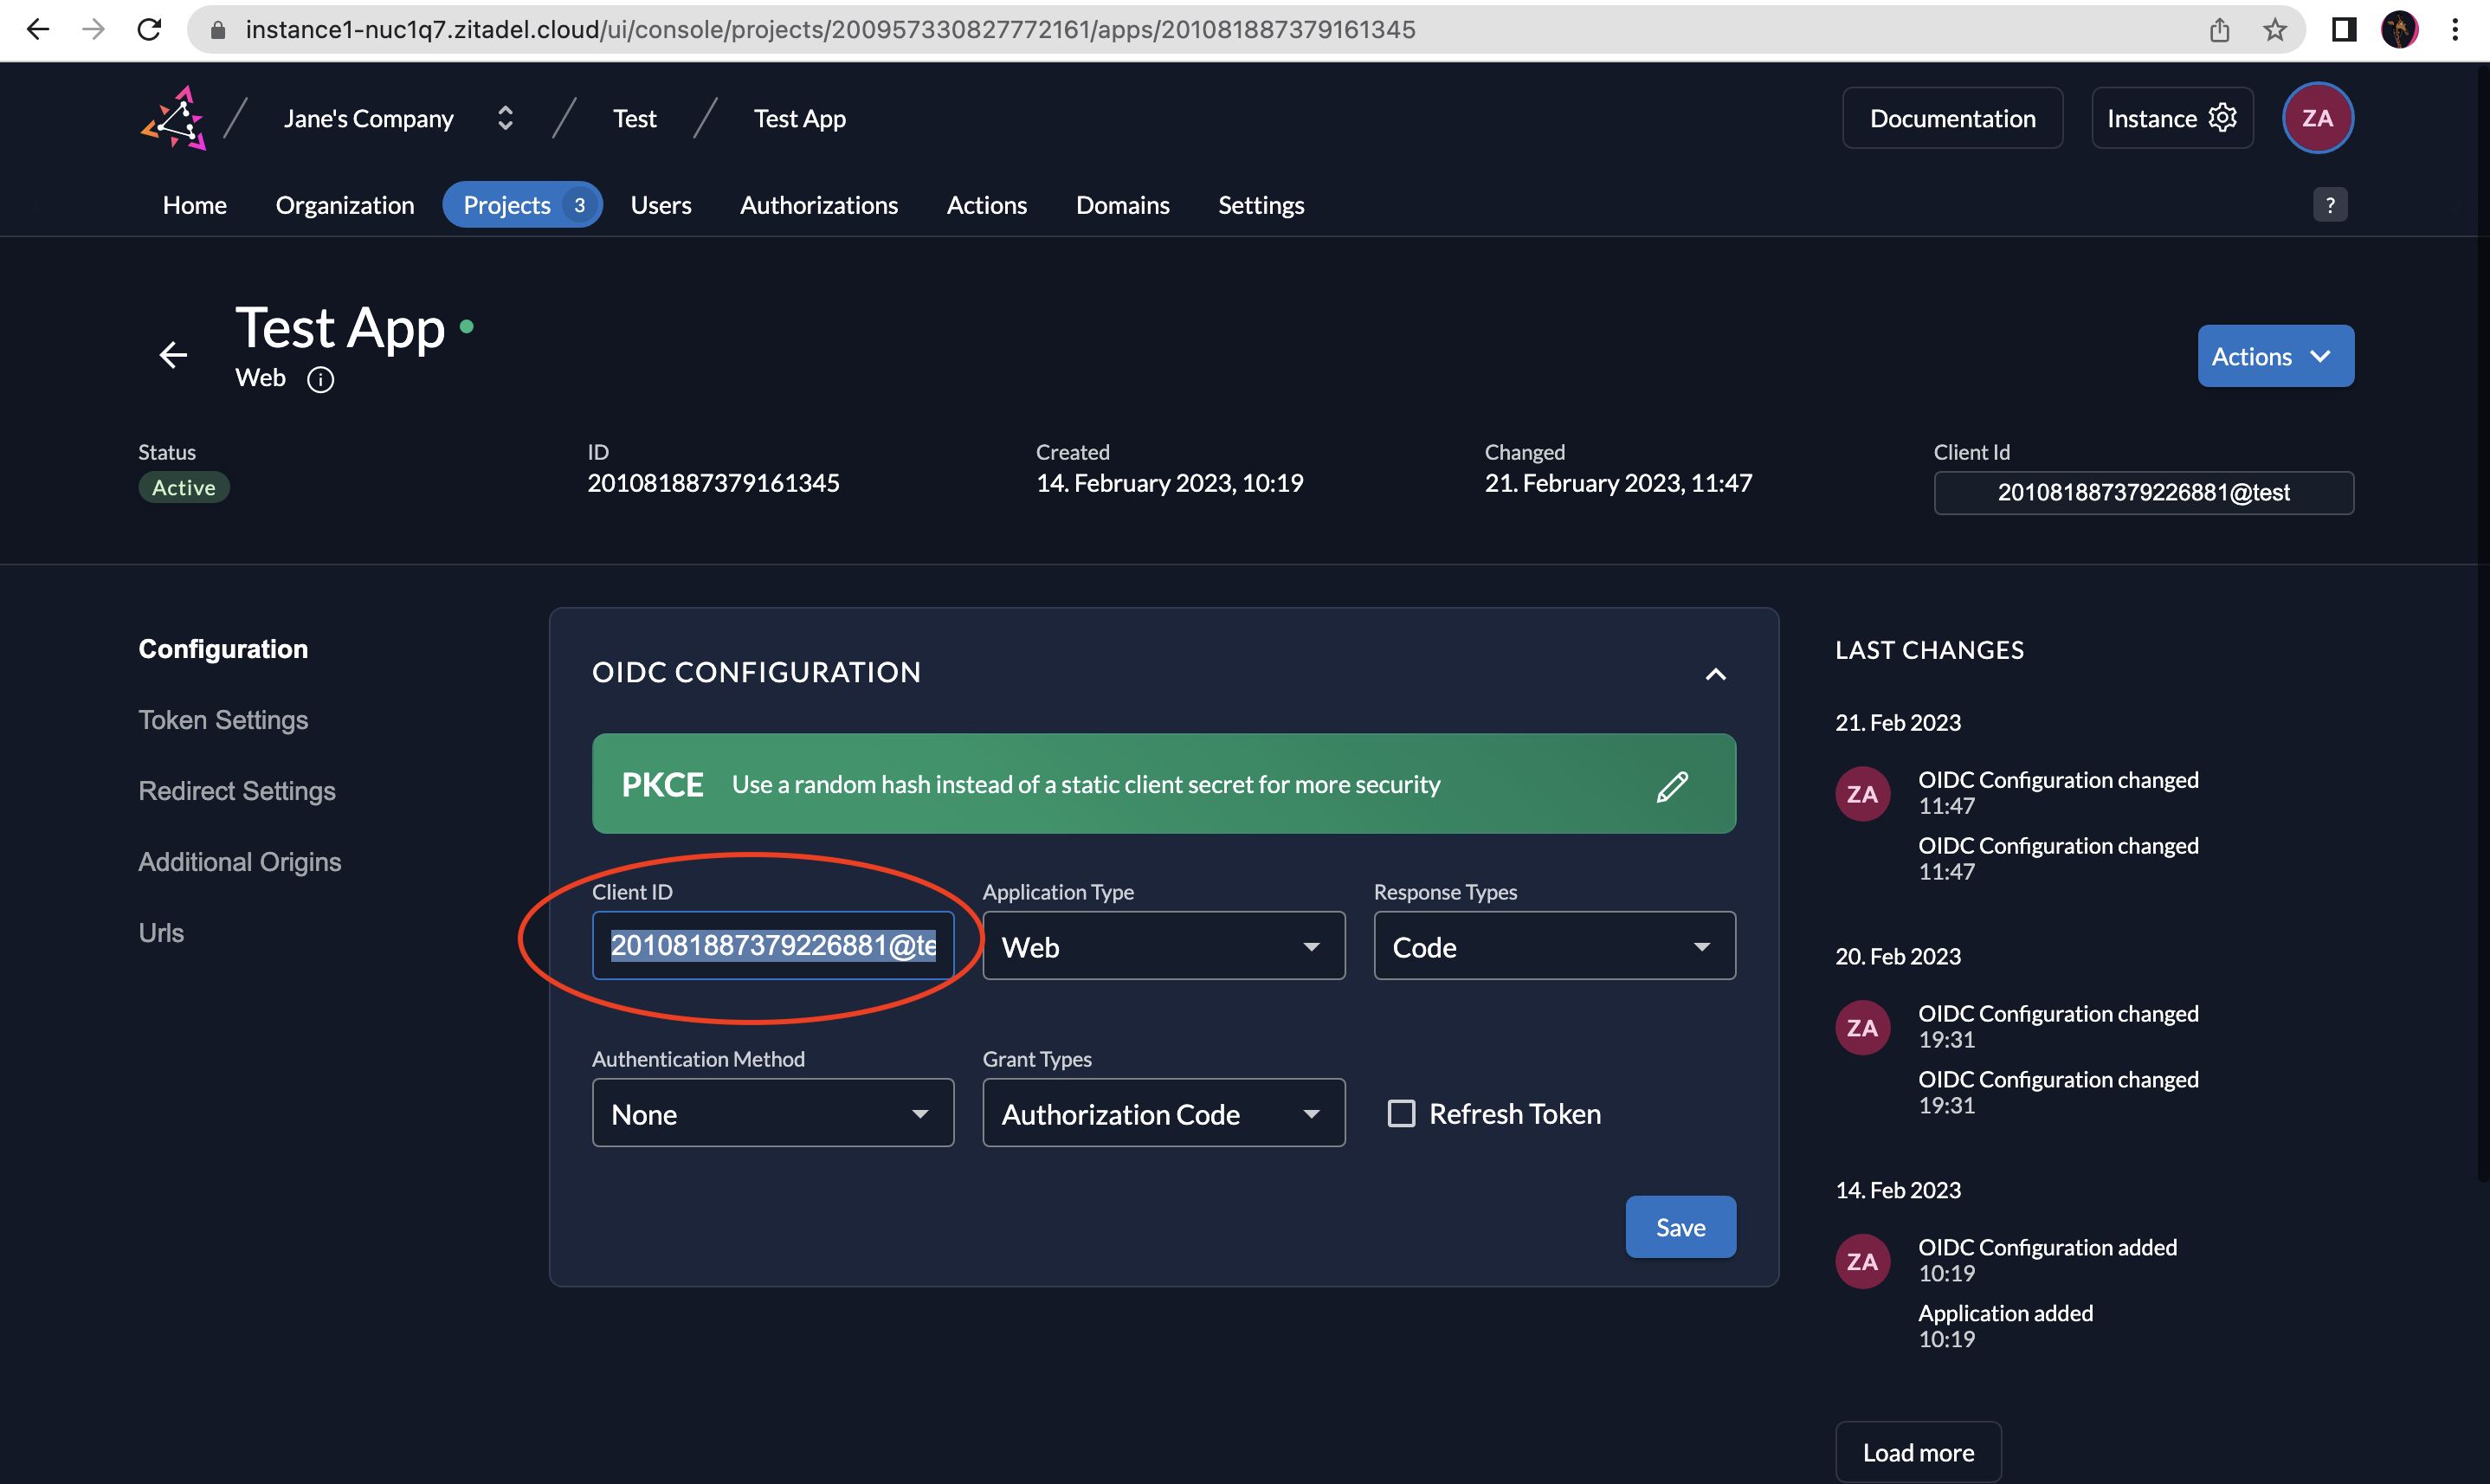
Task: Click the ZA avatar beside the 11:47 change entry
Action: [1862, 793]
